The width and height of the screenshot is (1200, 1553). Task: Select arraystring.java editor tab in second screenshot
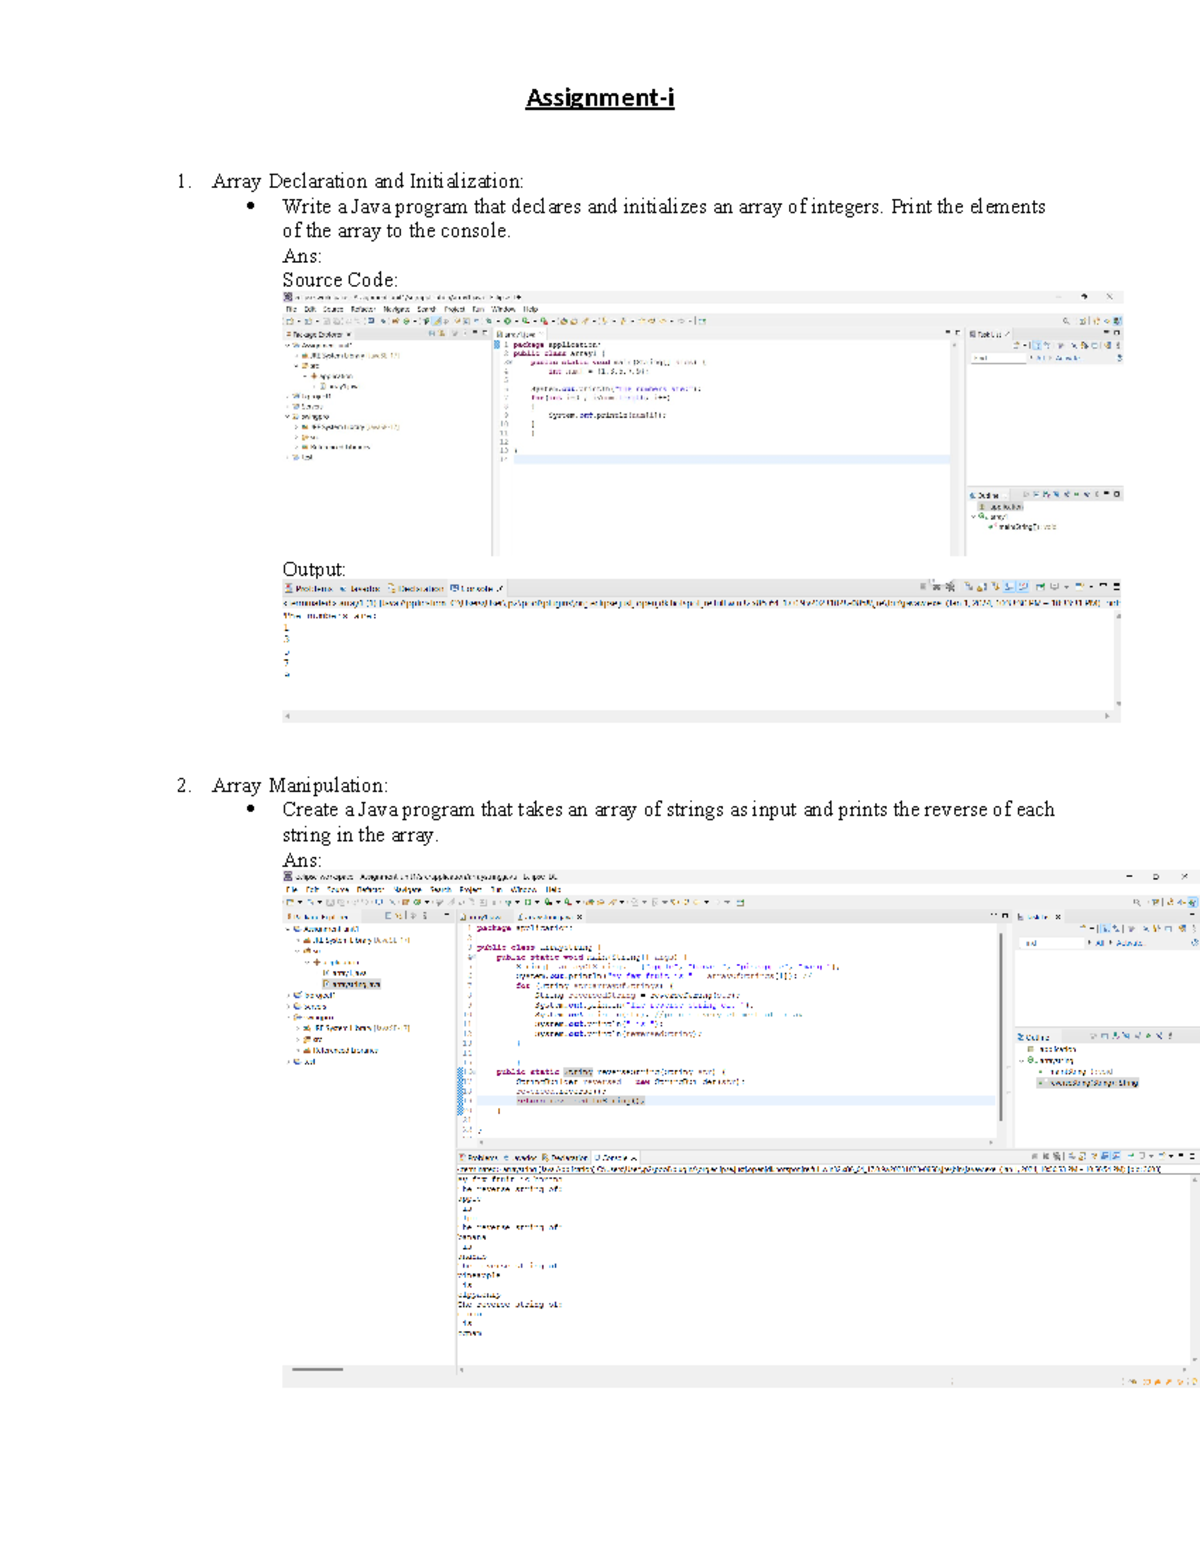(x=548, y=917)
